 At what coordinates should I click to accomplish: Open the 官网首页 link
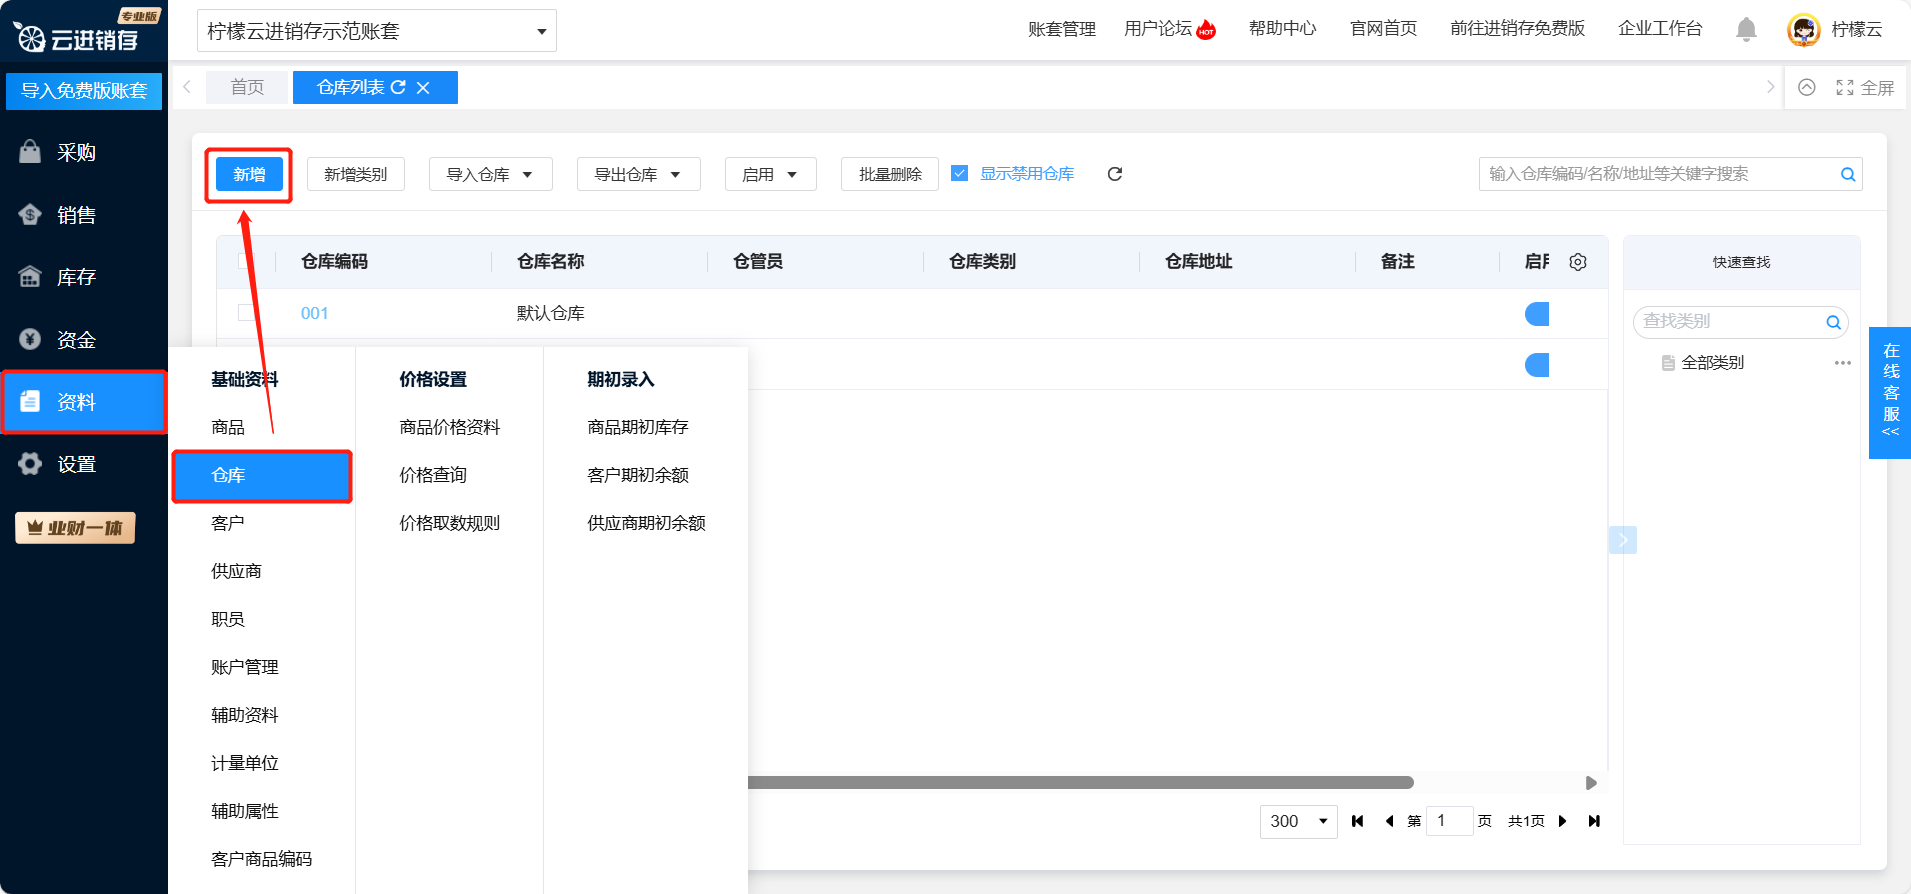click(x=1384, y=29)
